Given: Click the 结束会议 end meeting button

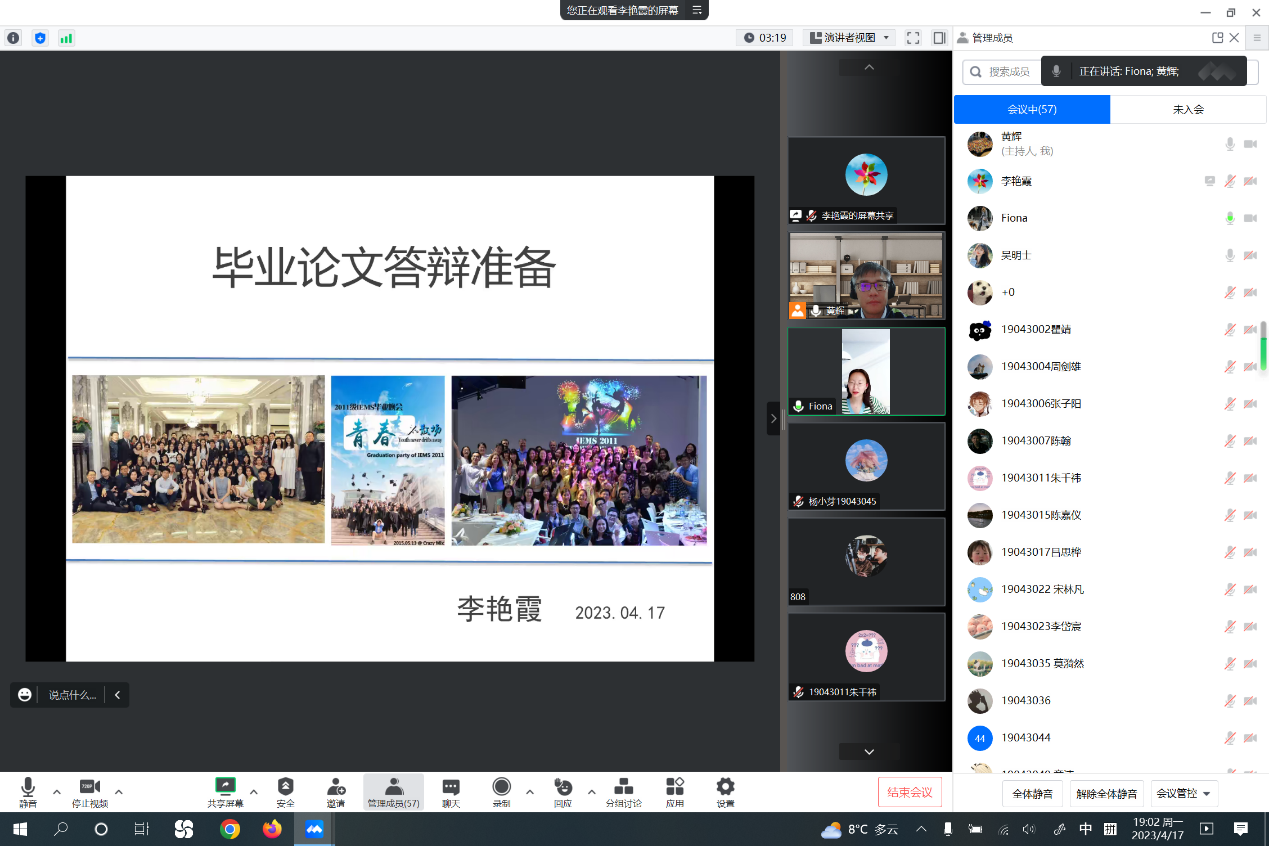Looking at the screenshot, I should (x=909, y=793).
